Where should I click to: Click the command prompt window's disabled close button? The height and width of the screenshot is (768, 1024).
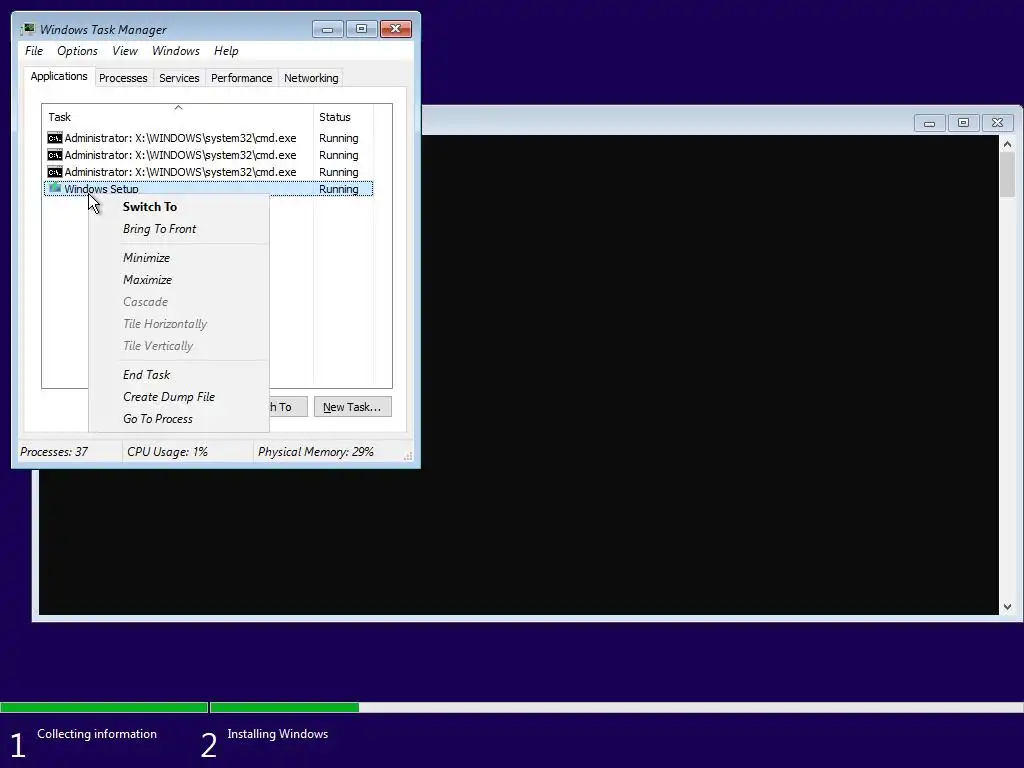tap(997, 123)
